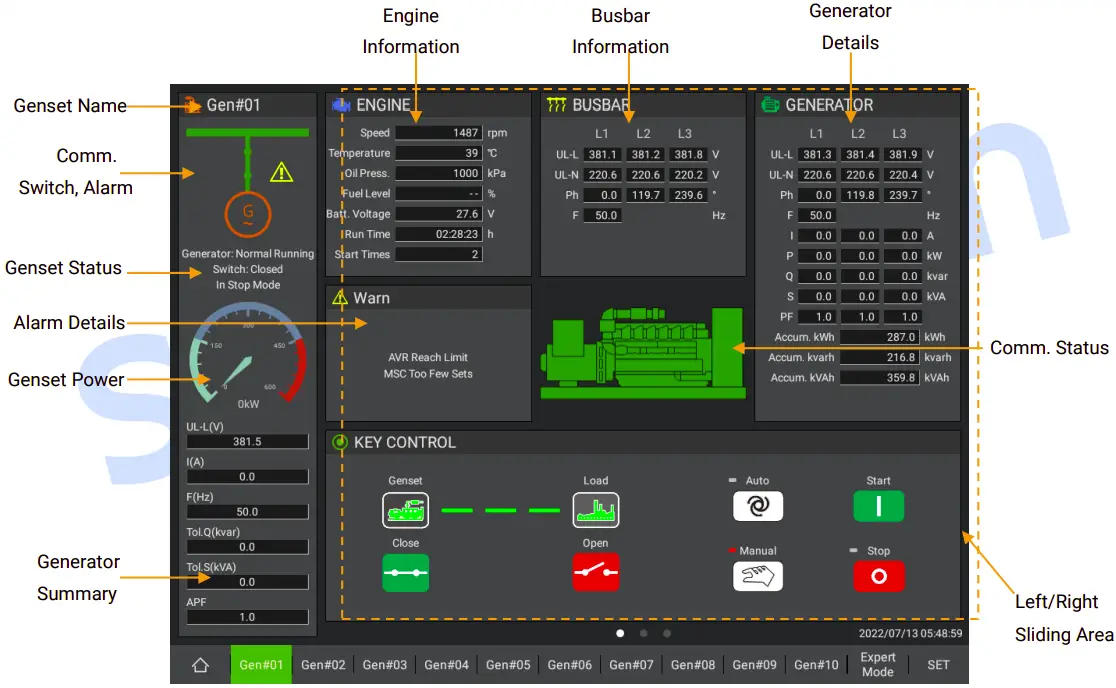Open the Gen#06 tab

click(569, 664)
